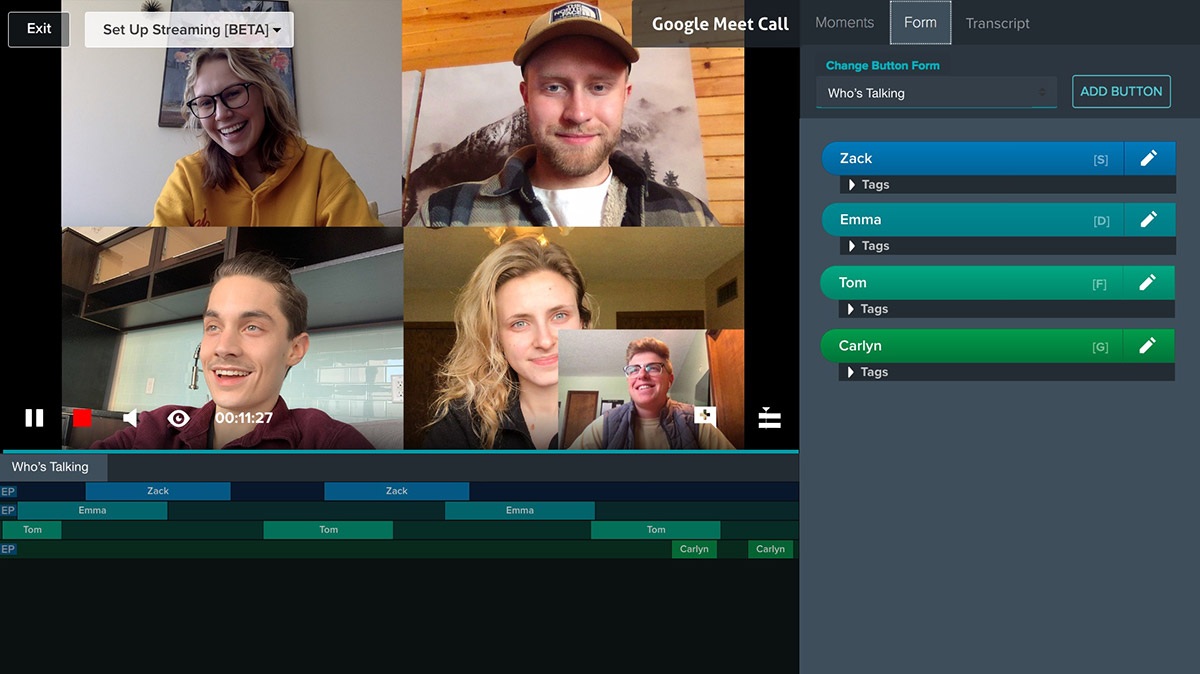Click the ADD BUTTON button

click(1121, 91)
